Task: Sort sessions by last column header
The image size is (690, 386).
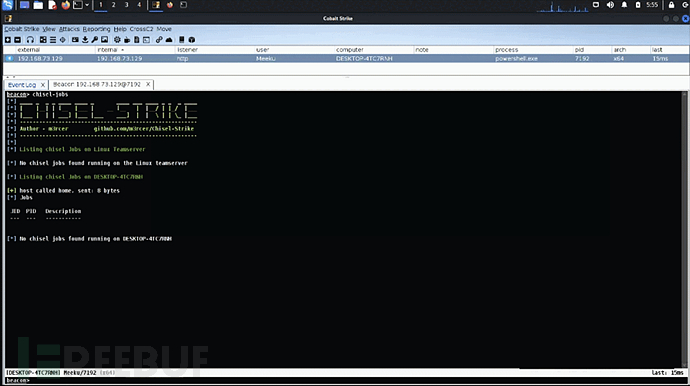Action: 670,50
